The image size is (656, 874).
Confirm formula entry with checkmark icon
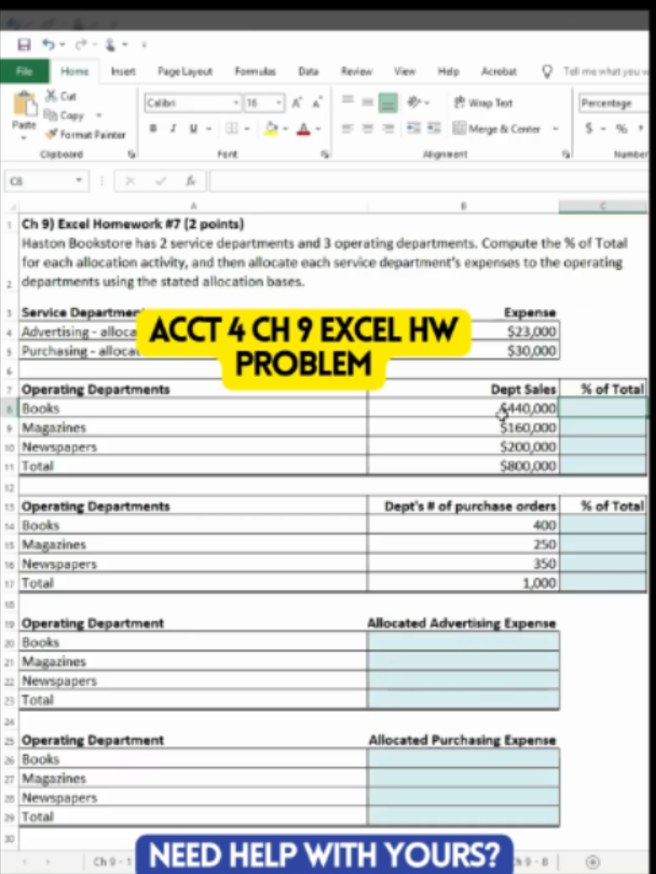161,181
